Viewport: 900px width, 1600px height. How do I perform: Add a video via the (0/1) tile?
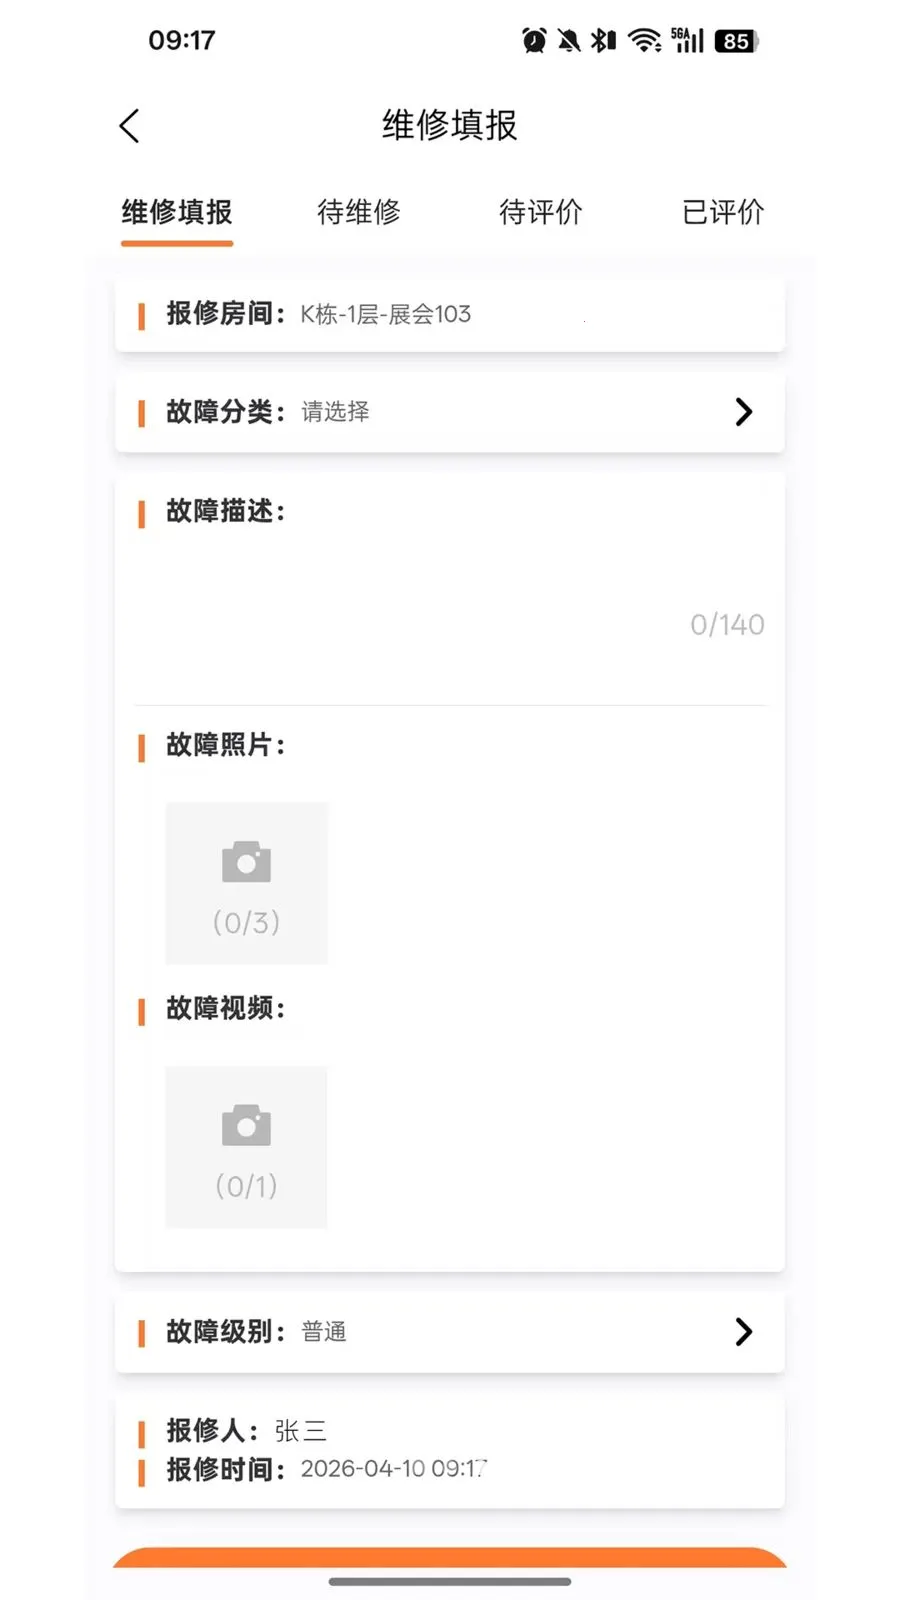[246, 1147]
